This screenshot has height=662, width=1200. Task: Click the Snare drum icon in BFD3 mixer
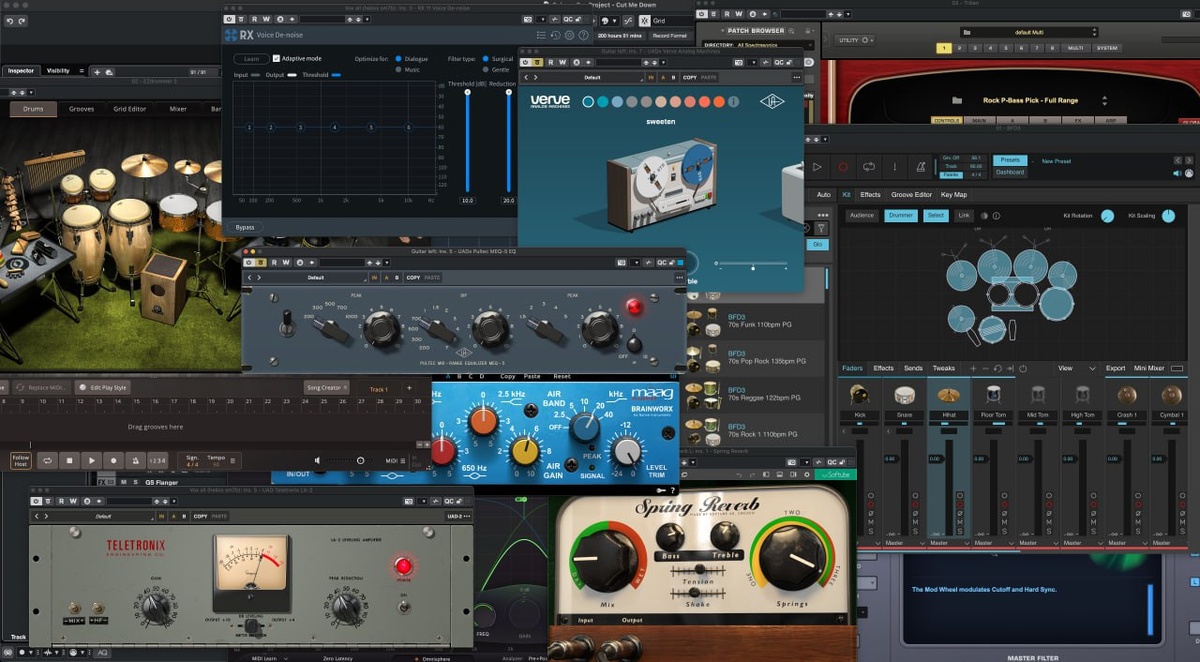coord(904,395)
